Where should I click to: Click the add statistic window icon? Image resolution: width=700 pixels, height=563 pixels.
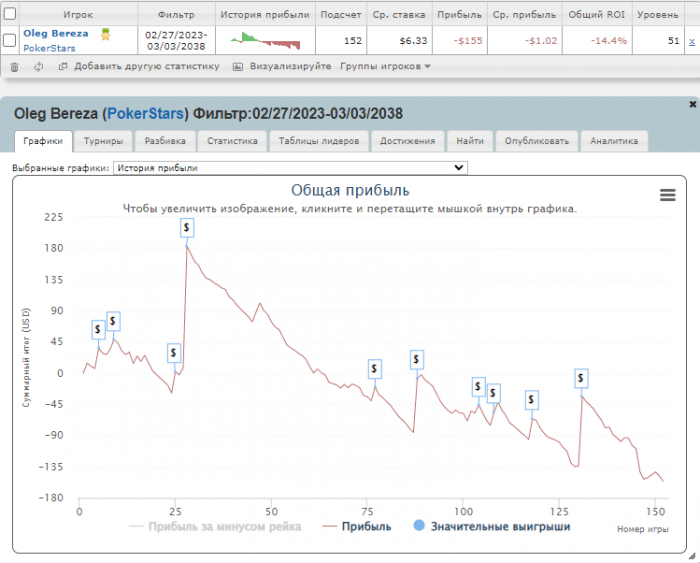63,67
